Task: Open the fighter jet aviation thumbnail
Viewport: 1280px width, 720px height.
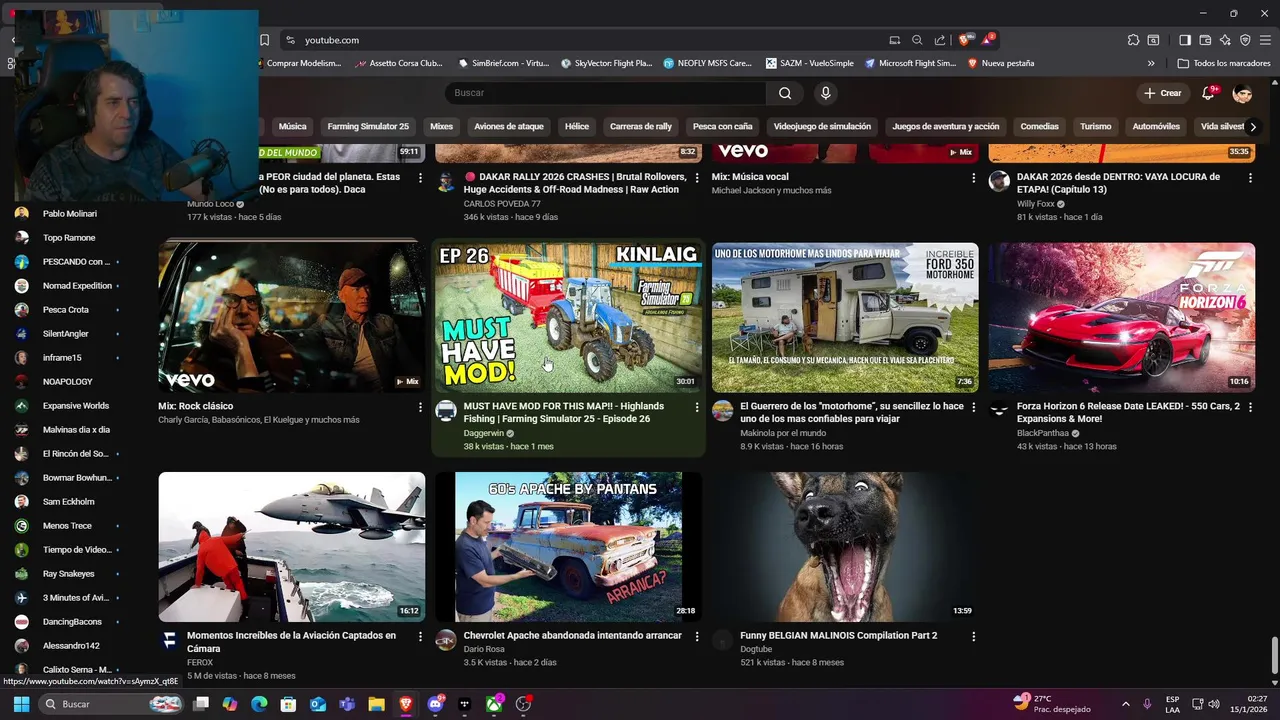Action: point(291,547)
